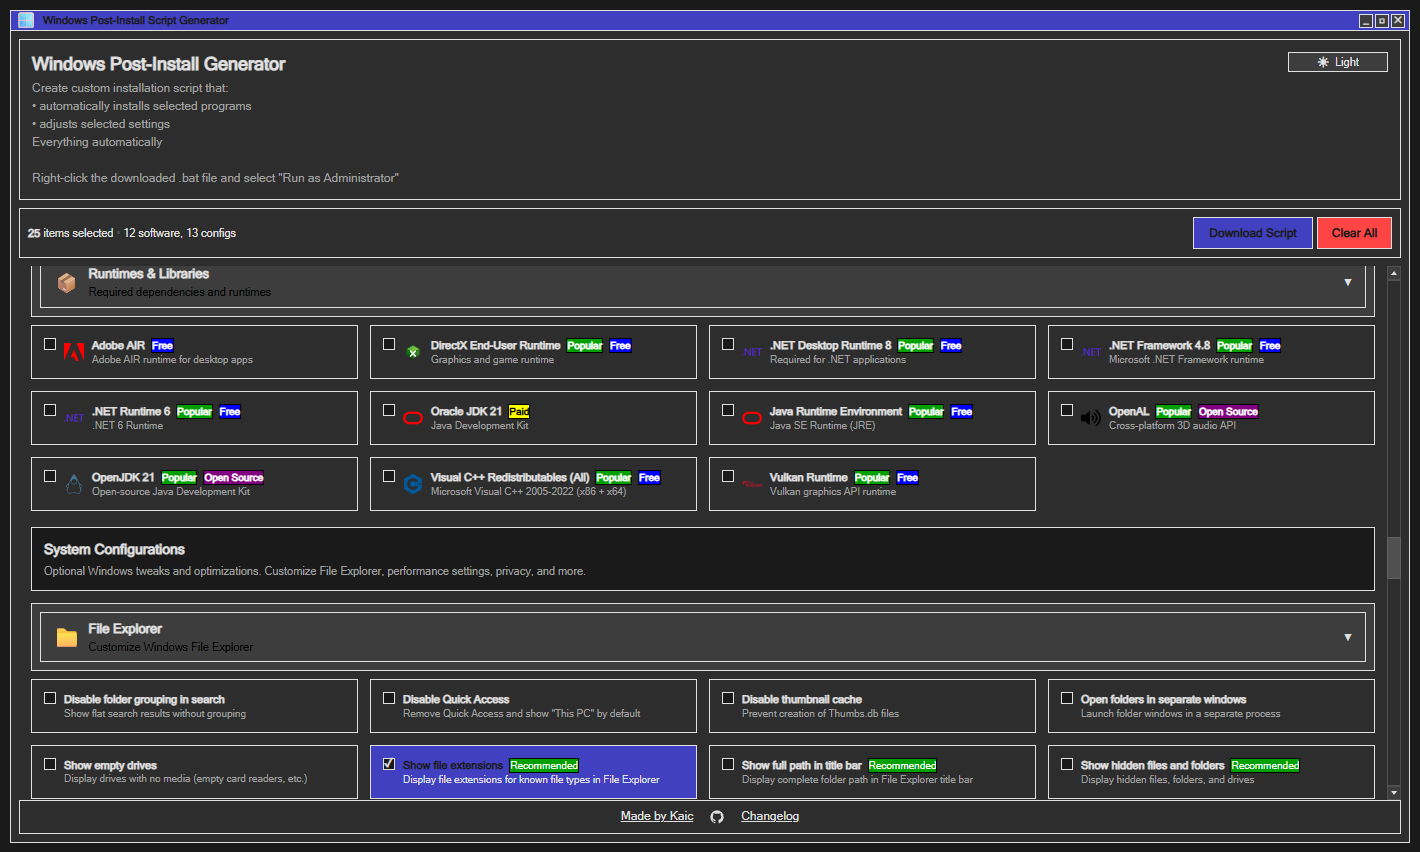
Task: Check Show hidden files and folders
Action: pyautogui.click(x=1066, y=764)
